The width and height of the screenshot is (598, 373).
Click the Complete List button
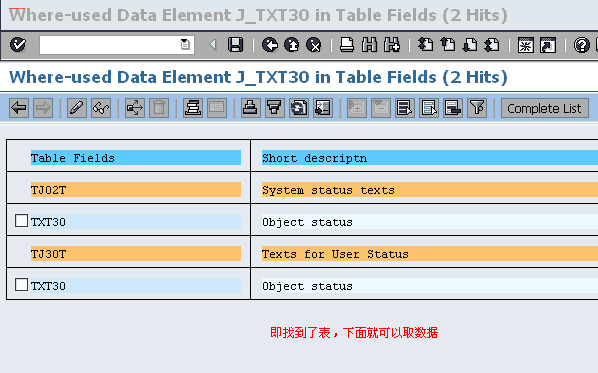(x=545, y=108)
